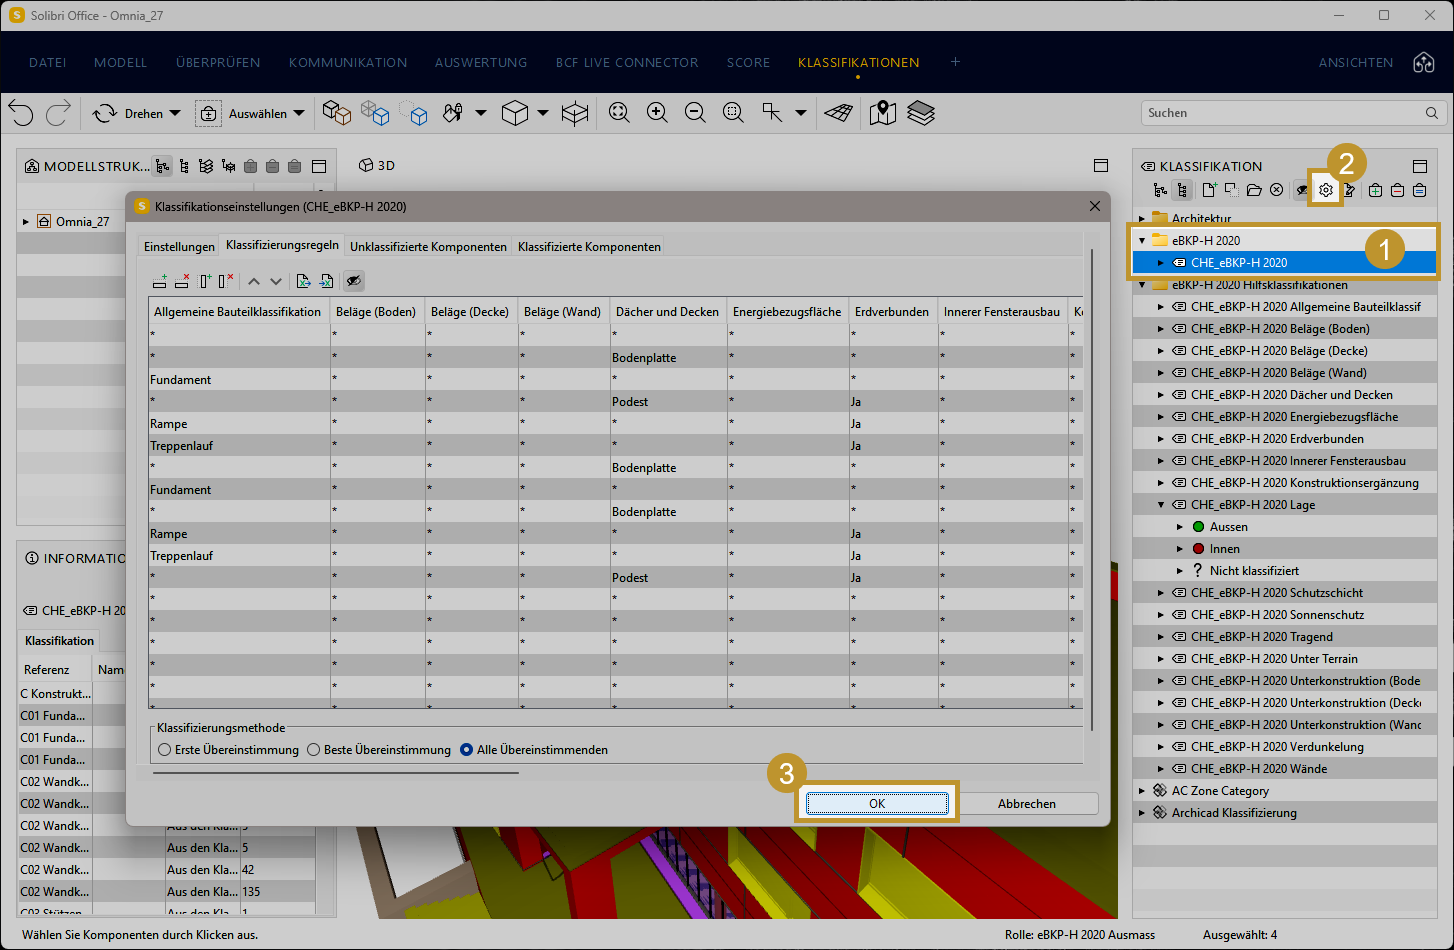The height and width of the screenshot is (950, 1454).
Task: Select Alle Übereinstimmenden radio button
Action: click(x=466, y=749)
